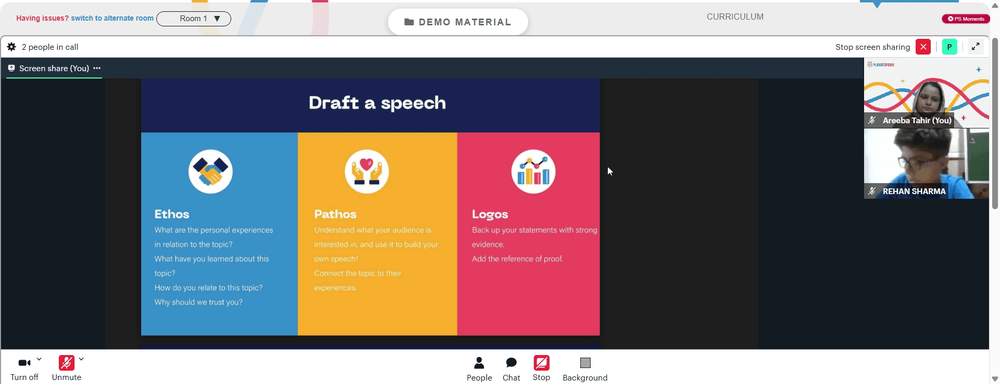Viewport: 1000px width, 384px height.
Task: Click the Draft a speech title
Action: [x=378, y=103]
